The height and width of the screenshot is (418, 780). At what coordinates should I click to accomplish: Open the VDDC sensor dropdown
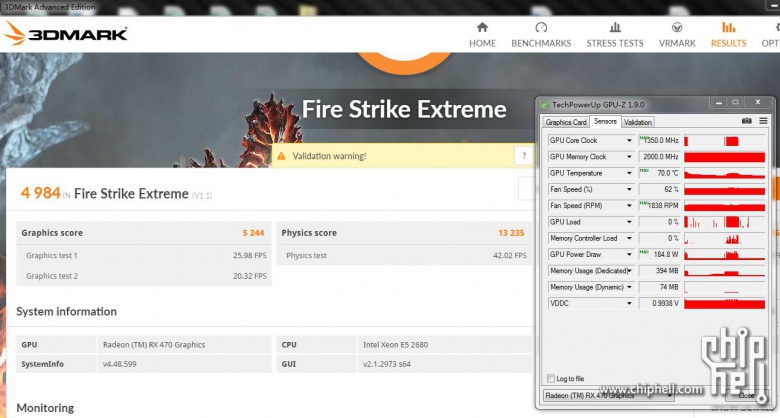point(629,303)
